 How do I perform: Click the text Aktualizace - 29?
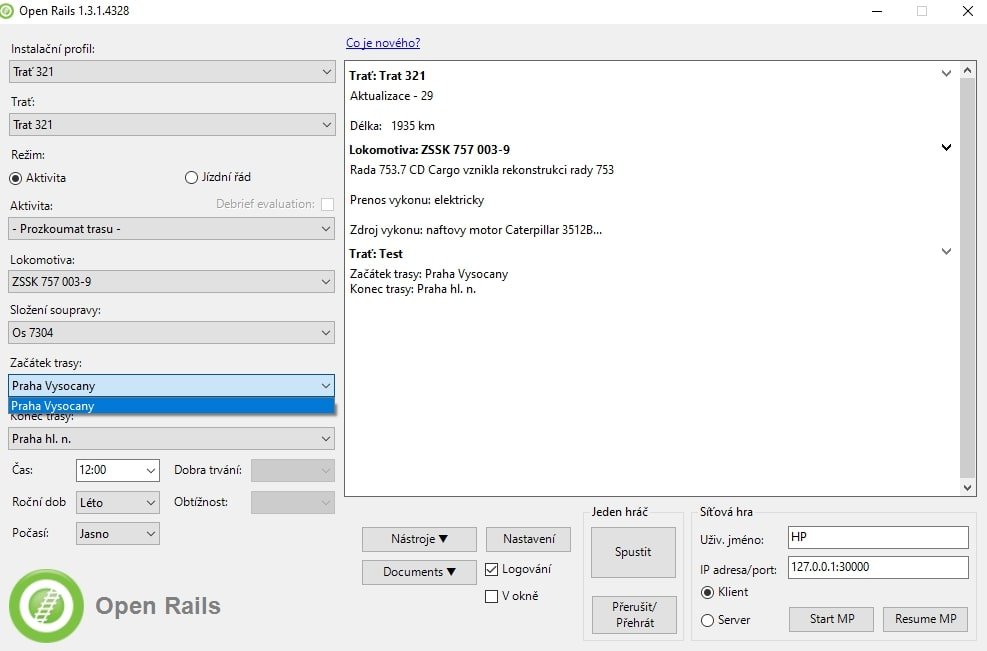click(392, 96)
